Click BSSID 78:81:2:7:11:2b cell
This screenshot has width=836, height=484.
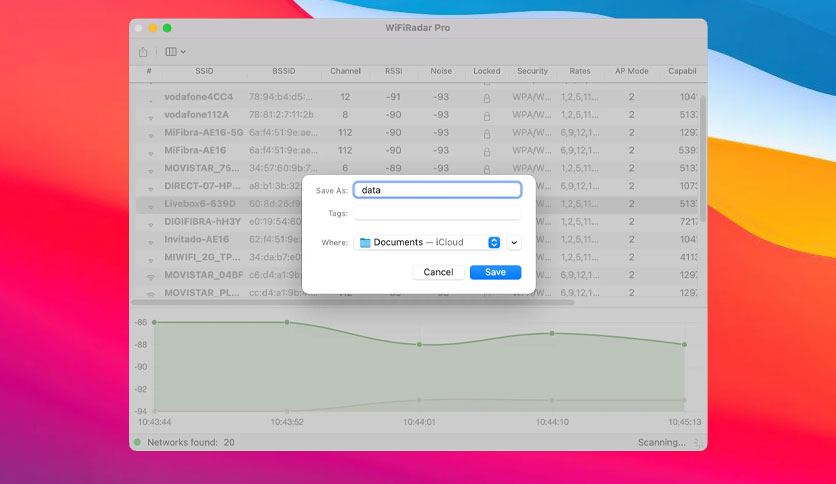click(281, 115)
